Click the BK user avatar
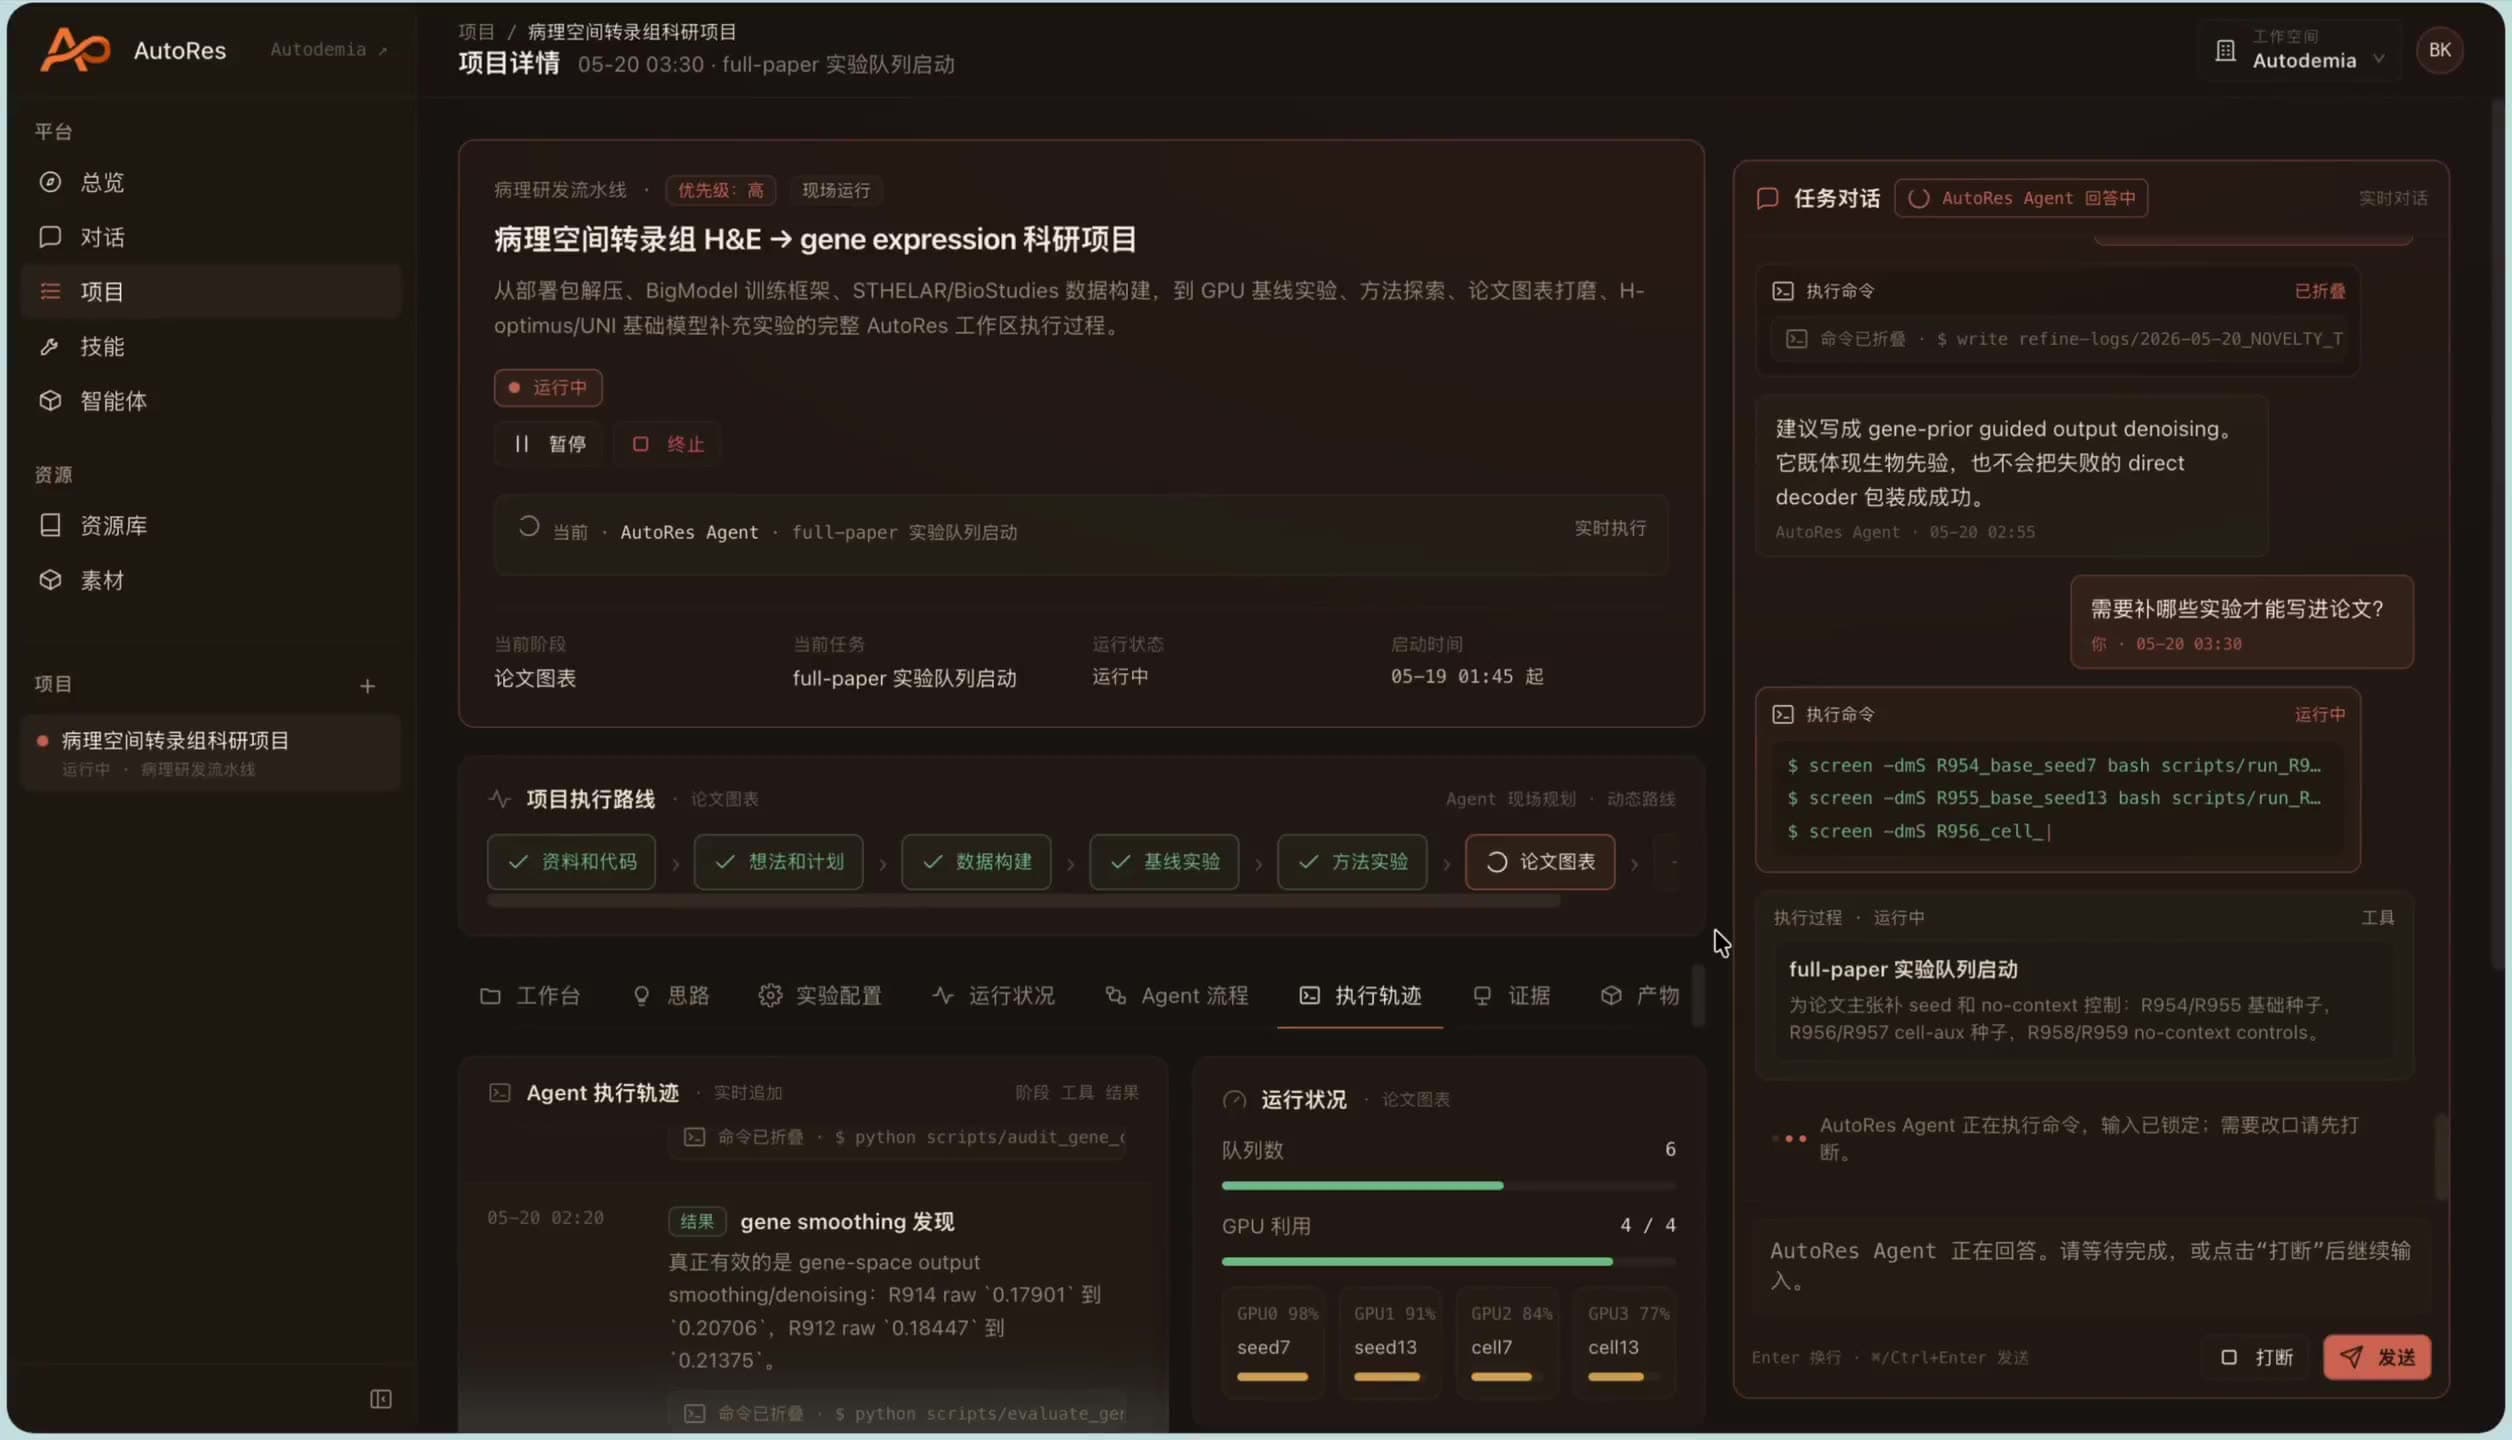The image size is (2512, 1440). [2439, 50]
